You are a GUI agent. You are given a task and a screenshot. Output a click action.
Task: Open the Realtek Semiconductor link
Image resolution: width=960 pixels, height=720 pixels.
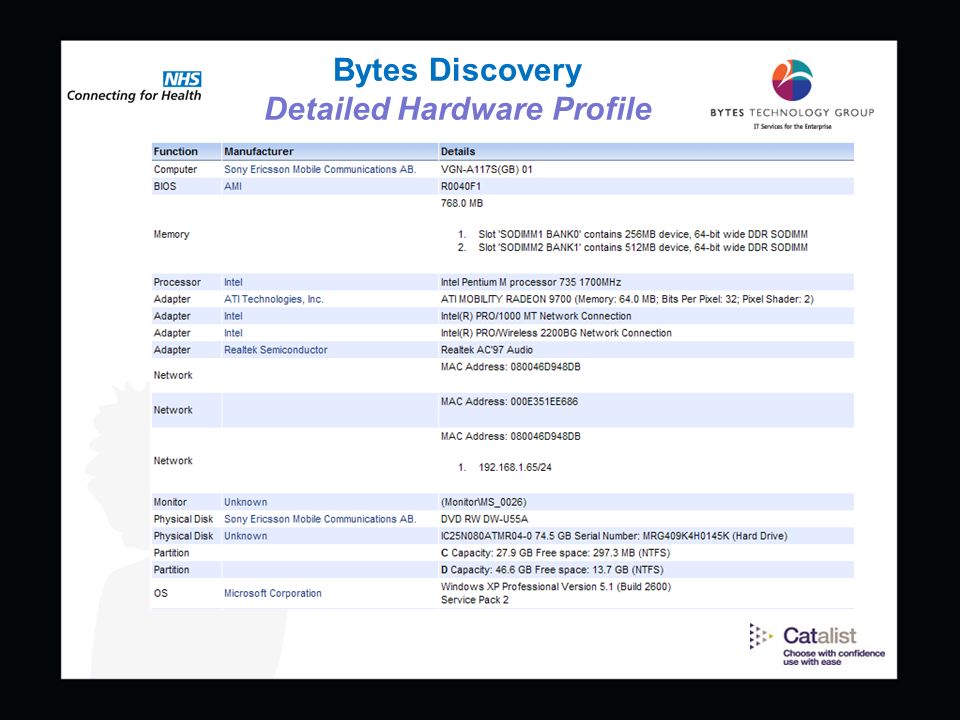[276, 350]
